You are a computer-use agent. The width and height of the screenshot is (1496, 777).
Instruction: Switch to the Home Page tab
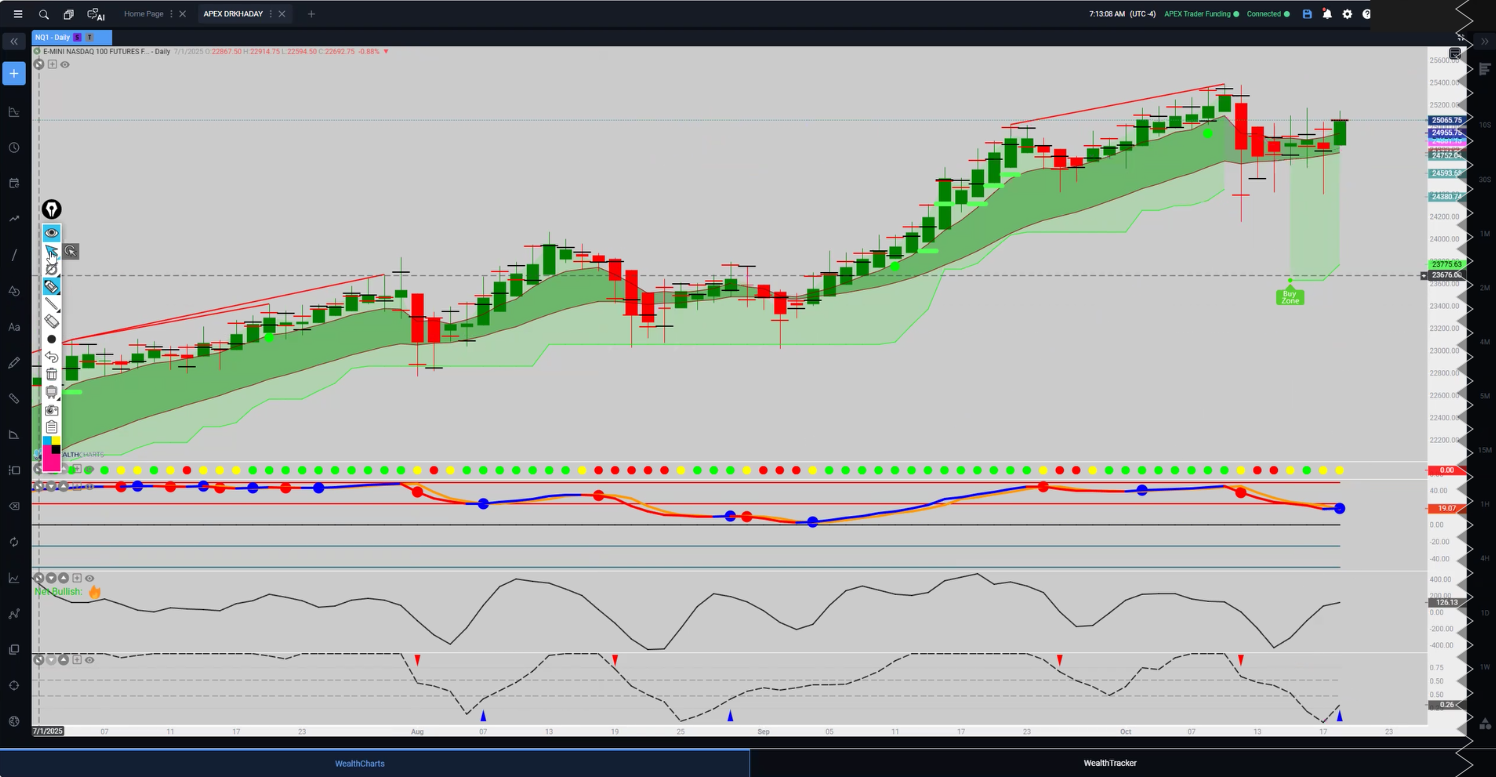point(143,14)
